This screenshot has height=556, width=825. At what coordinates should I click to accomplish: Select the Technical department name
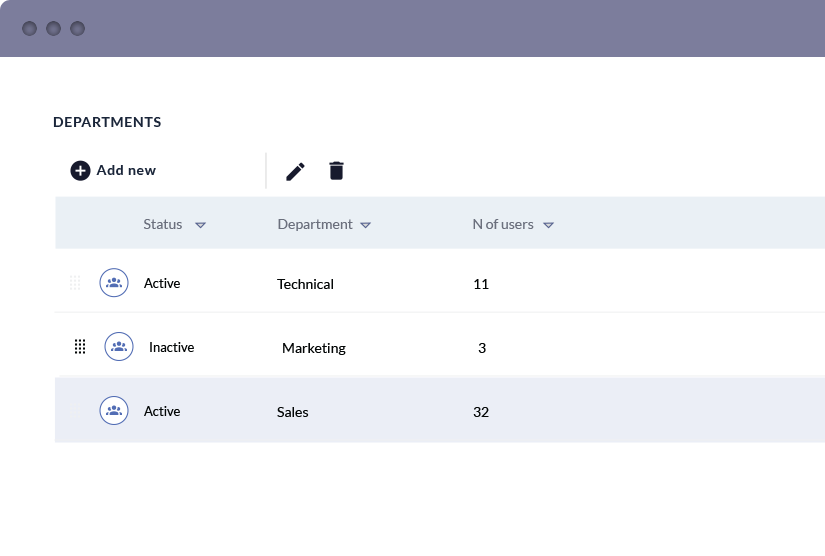(305, 284)
